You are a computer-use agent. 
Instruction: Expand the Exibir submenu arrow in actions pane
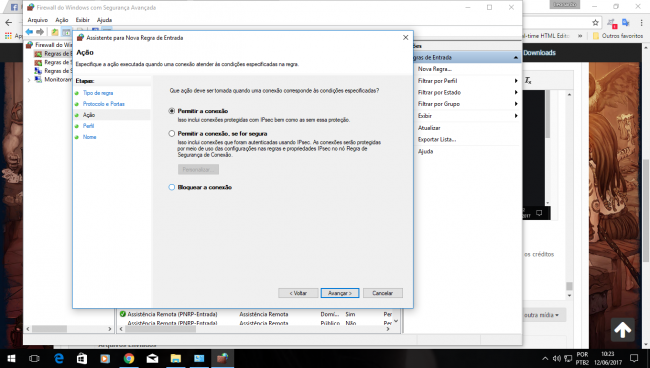(516, 116)
